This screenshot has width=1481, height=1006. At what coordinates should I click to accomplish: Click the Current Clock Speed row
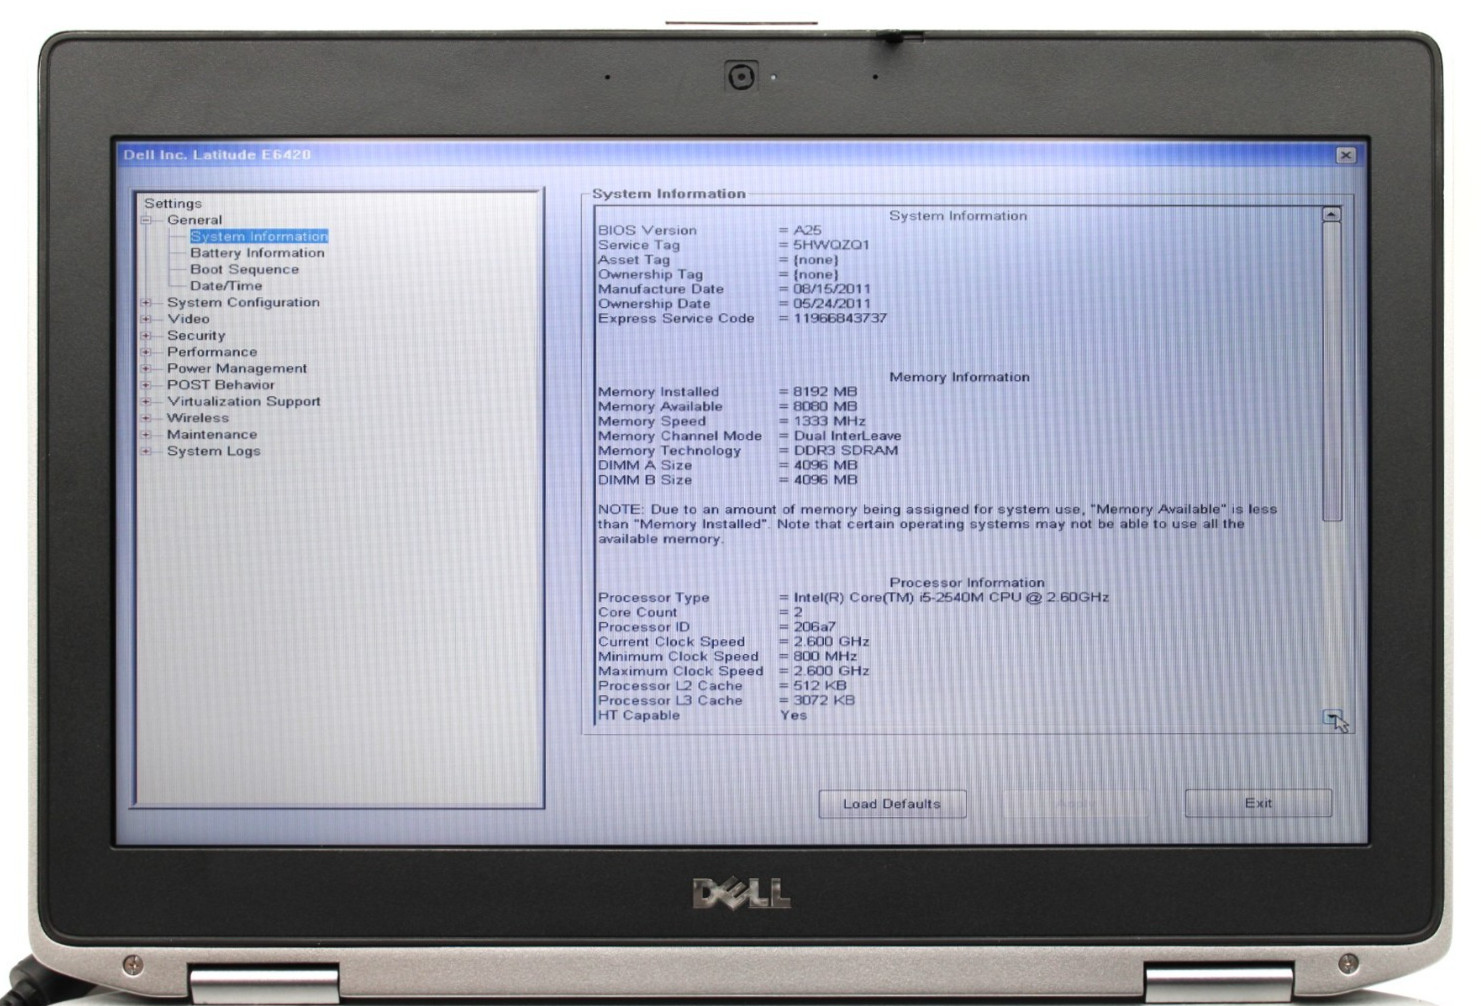point(734,642)
